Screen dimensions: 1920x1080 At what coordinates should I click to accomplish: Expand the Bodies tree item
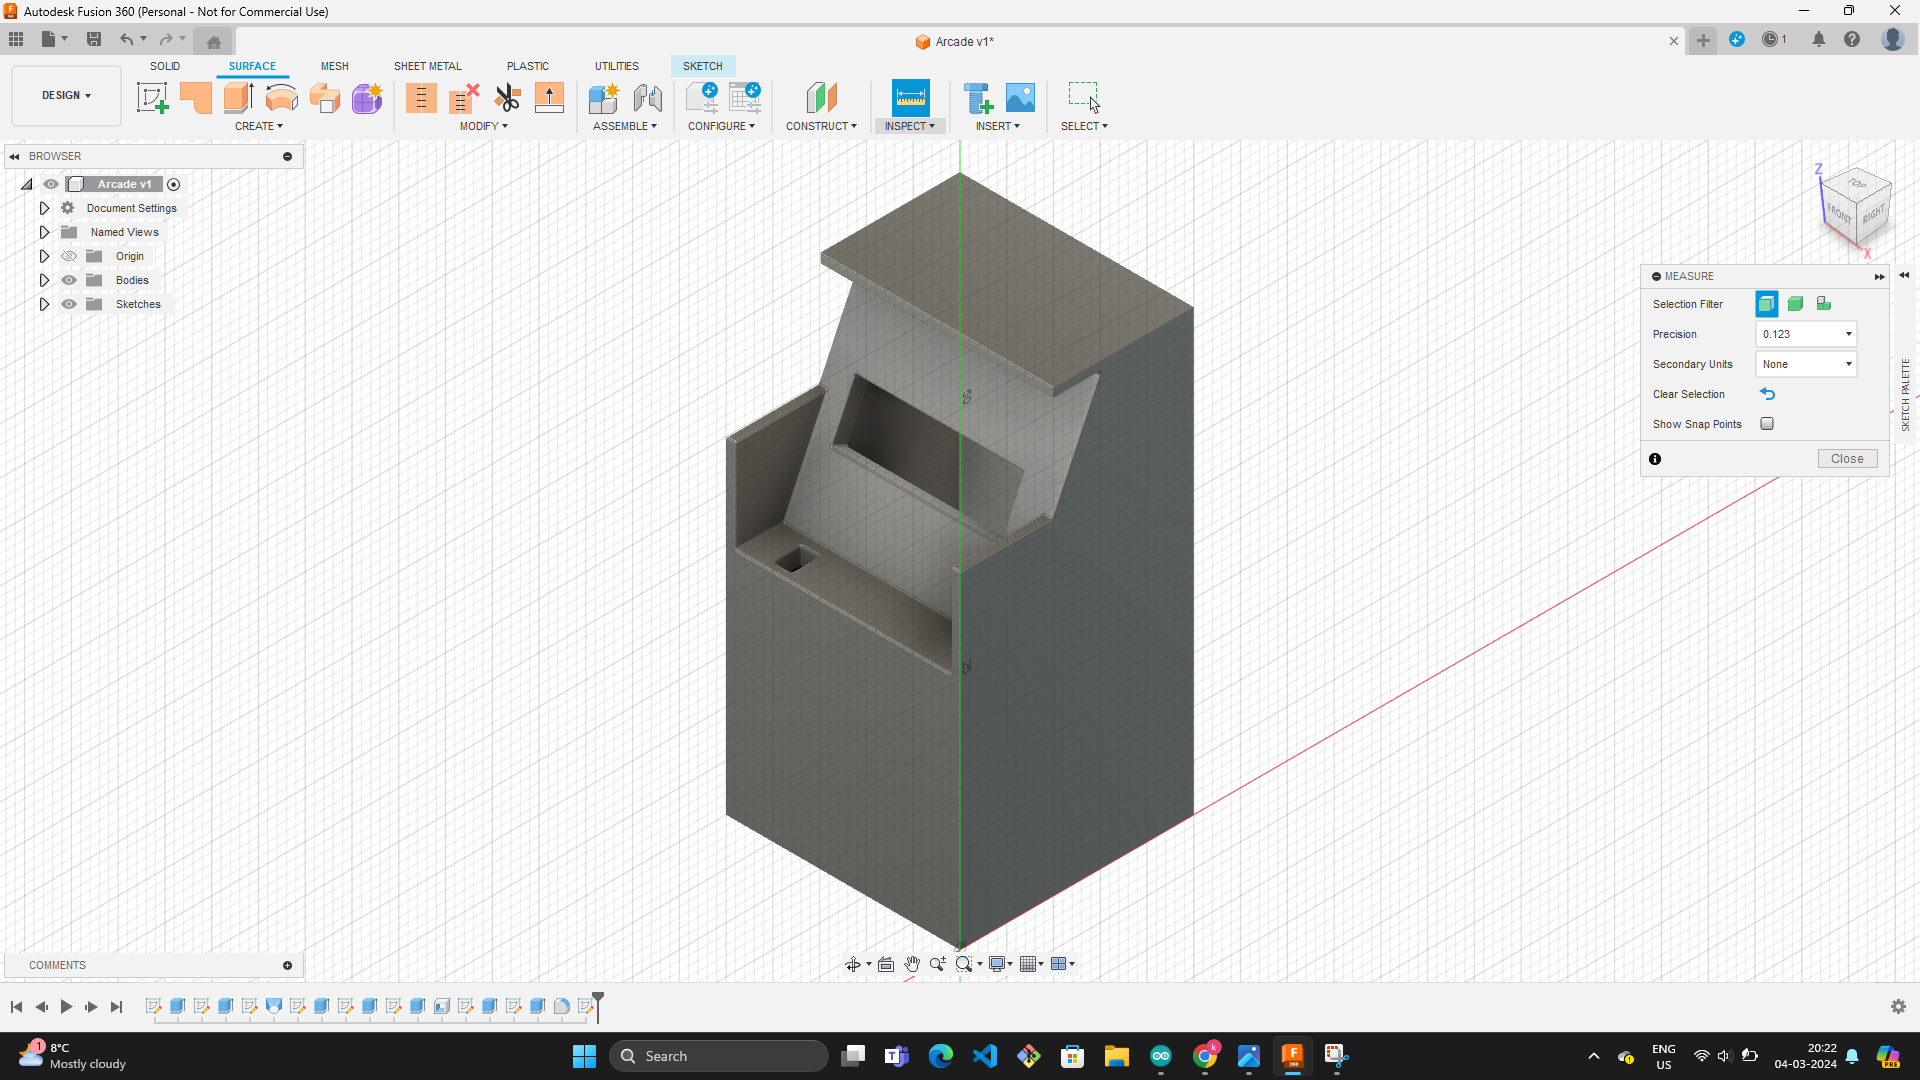44,280
